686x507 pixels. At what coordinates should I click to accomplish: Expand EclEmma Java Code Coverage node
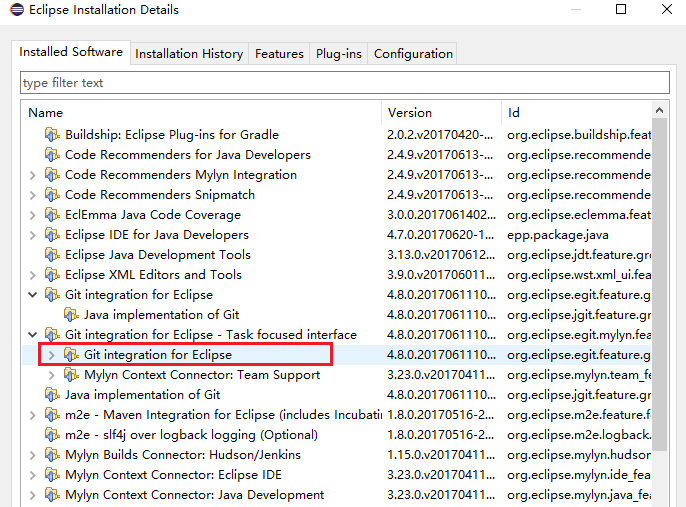[32, 215]
